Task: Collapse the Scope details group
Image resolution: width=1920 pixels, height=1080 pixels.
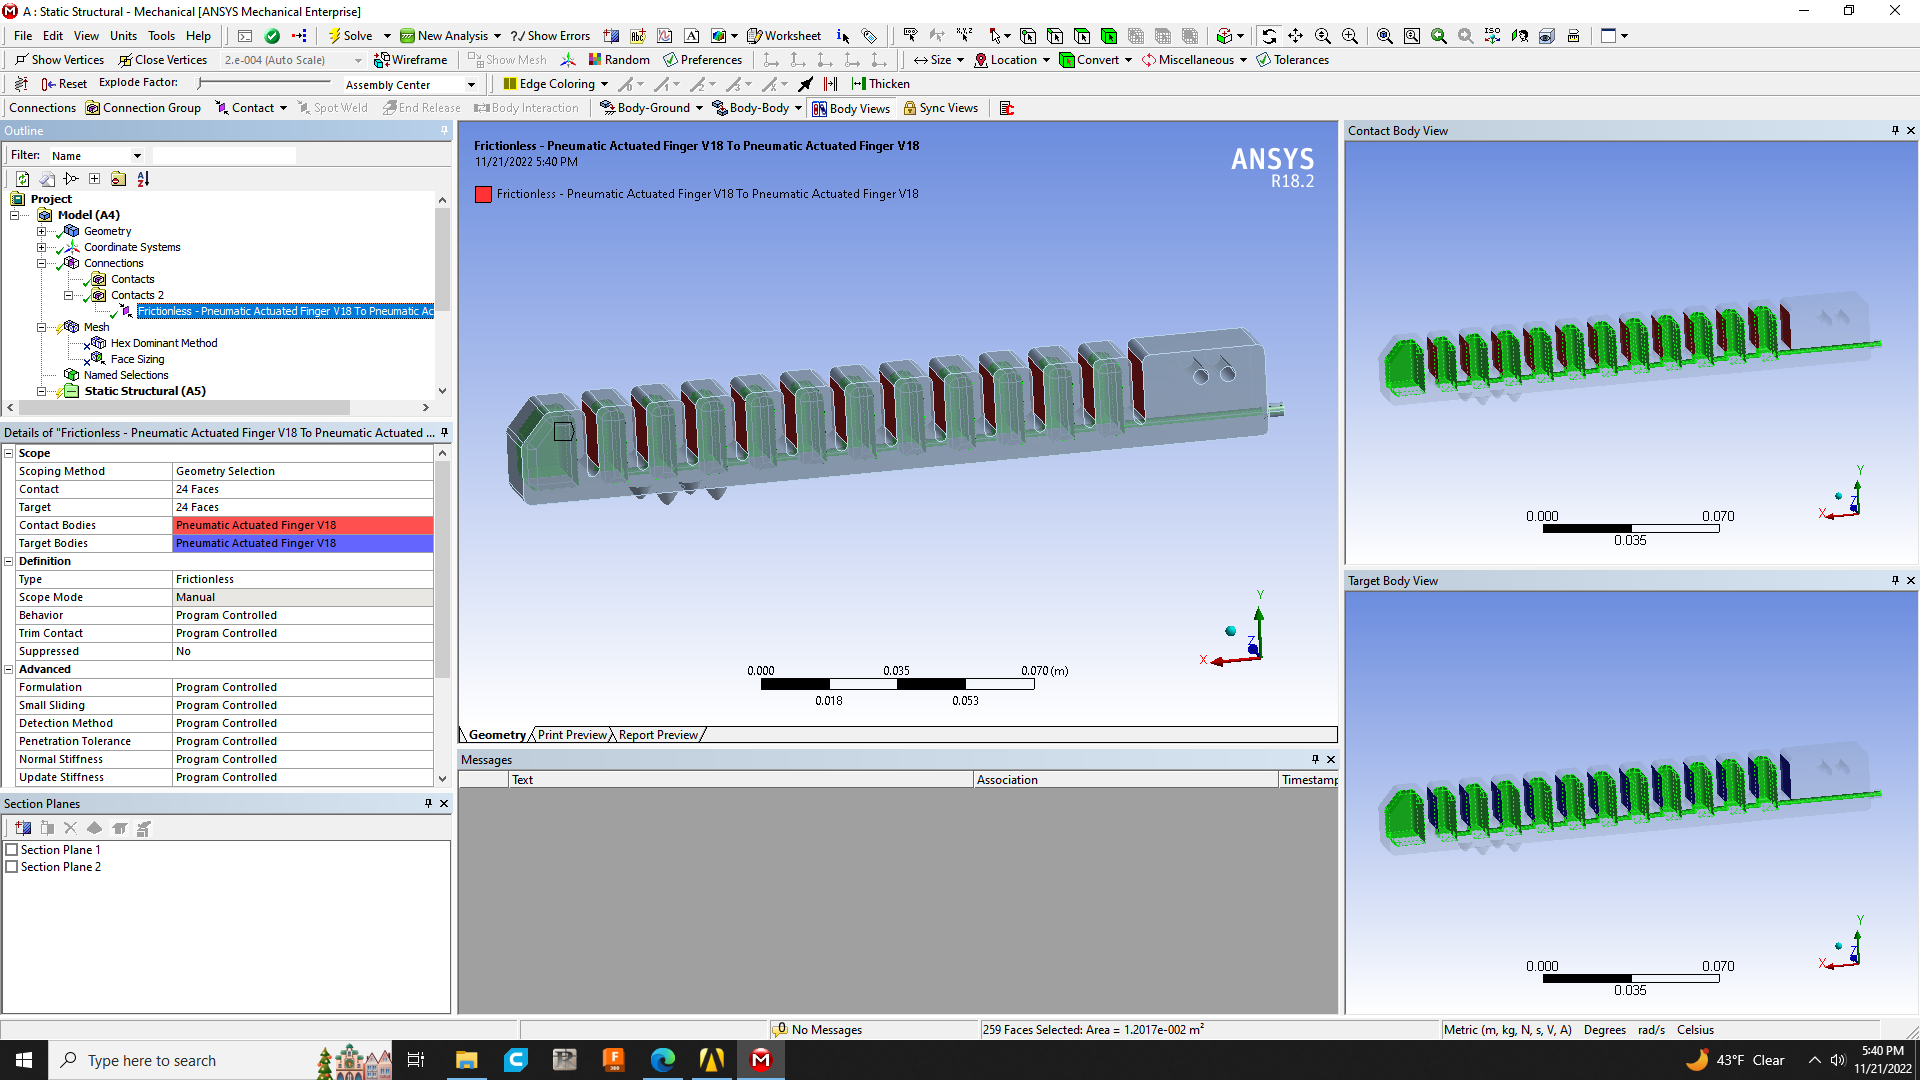Action: coord(9,453)
